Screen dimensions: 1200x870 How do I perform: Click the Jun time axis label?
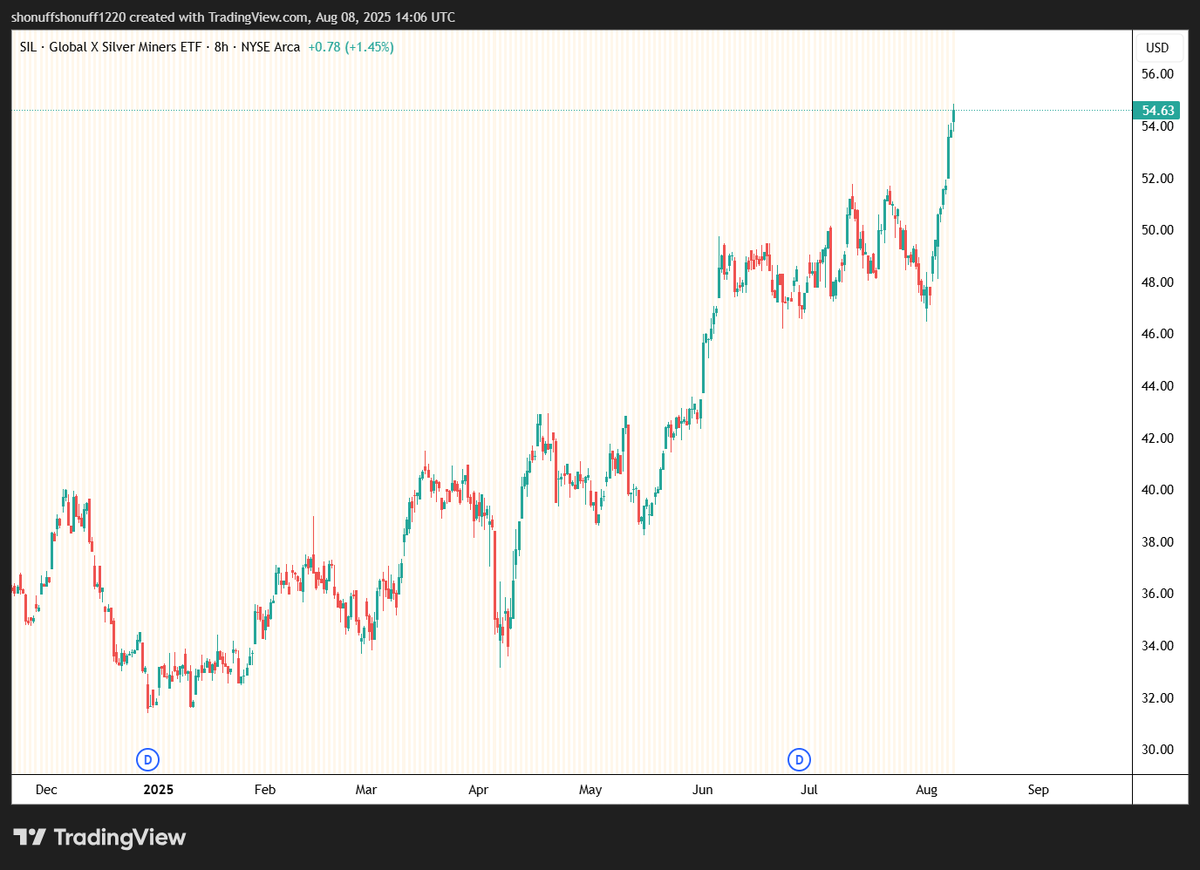703,790
